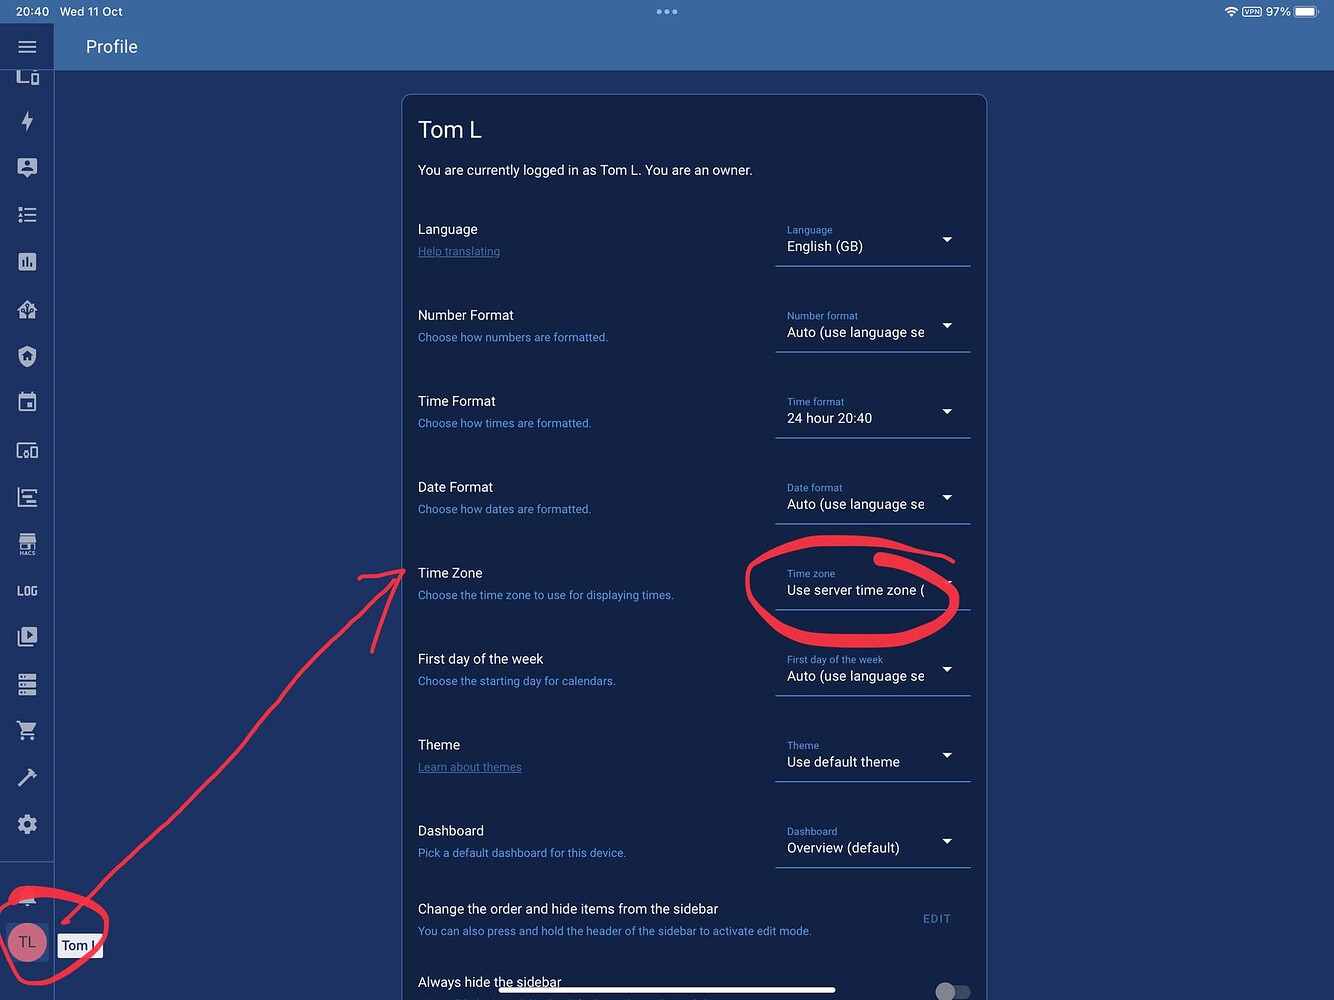Select the shield home alarm sidebar icon

click(27, 356)
